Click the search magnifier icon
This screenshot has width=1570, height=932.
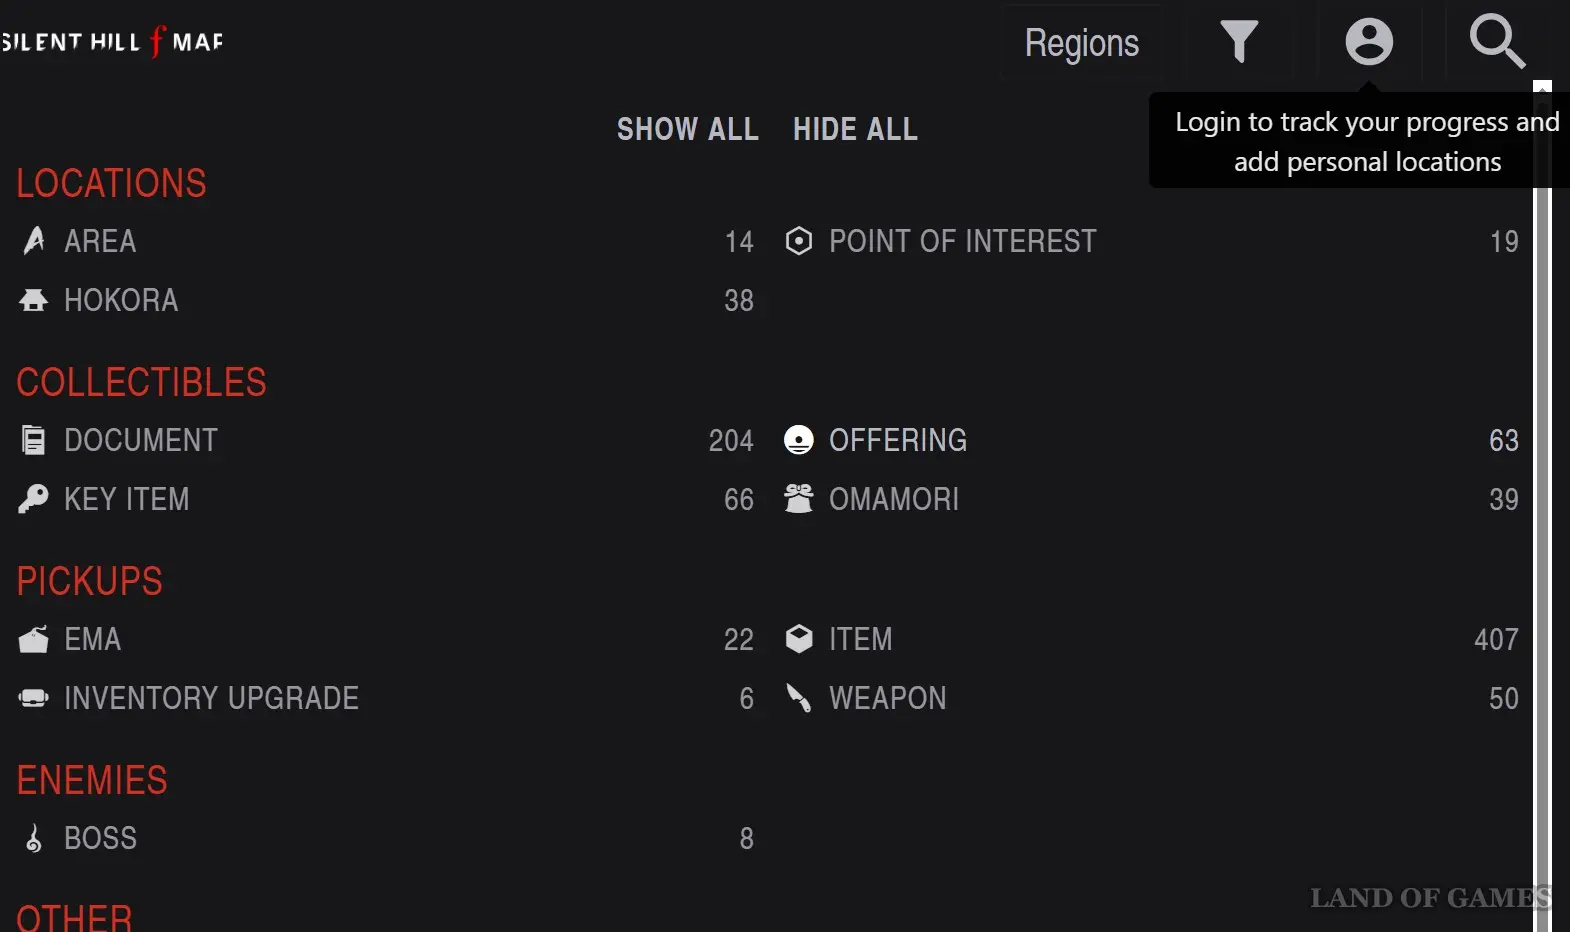coord(1496,42)
